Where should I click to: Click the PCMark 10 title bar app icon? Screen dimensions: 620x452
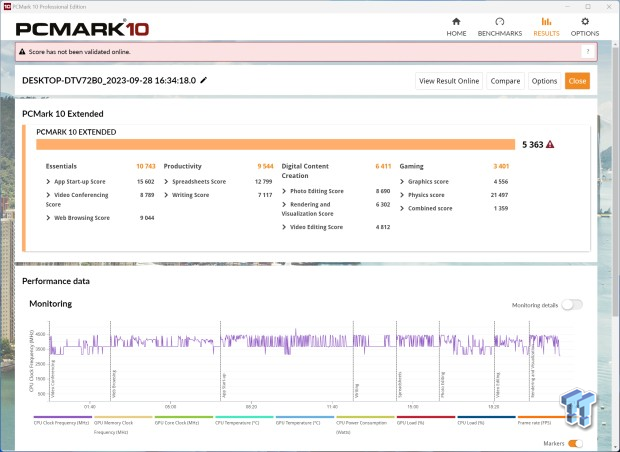tap(7, 6)
